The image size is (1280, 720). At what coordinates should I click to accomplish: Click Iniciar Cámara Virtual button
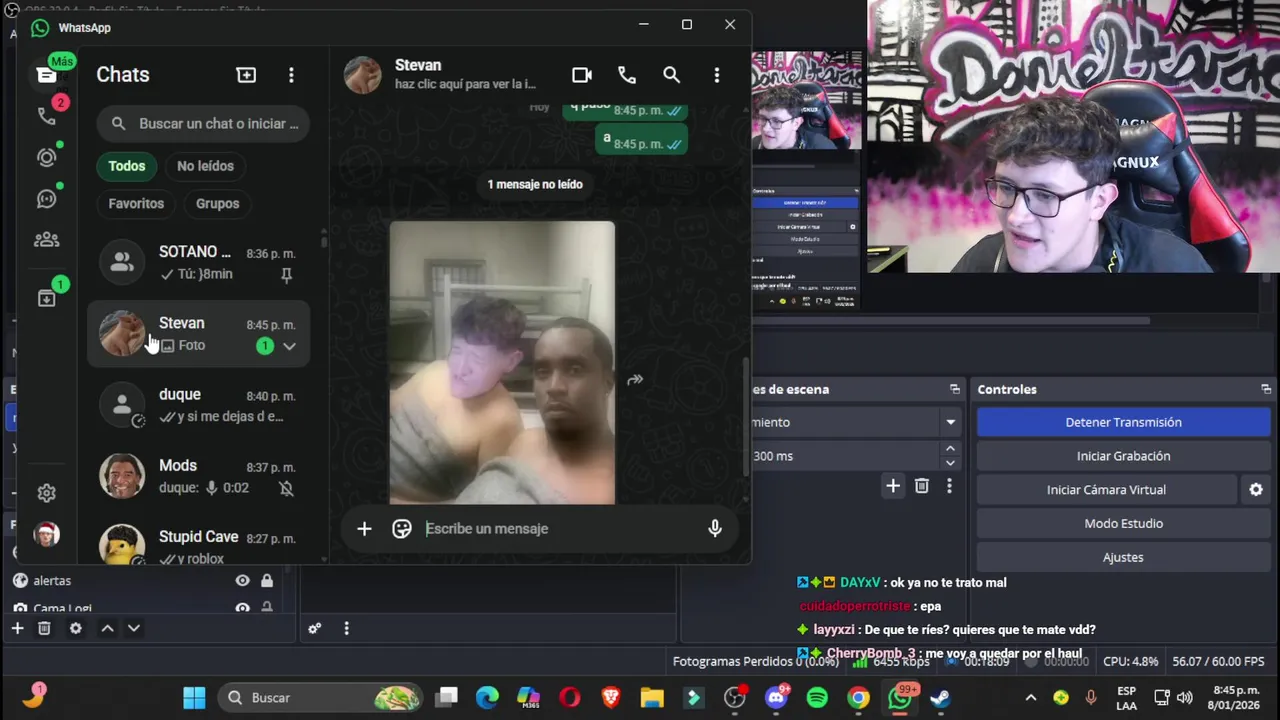[1106, 490]
